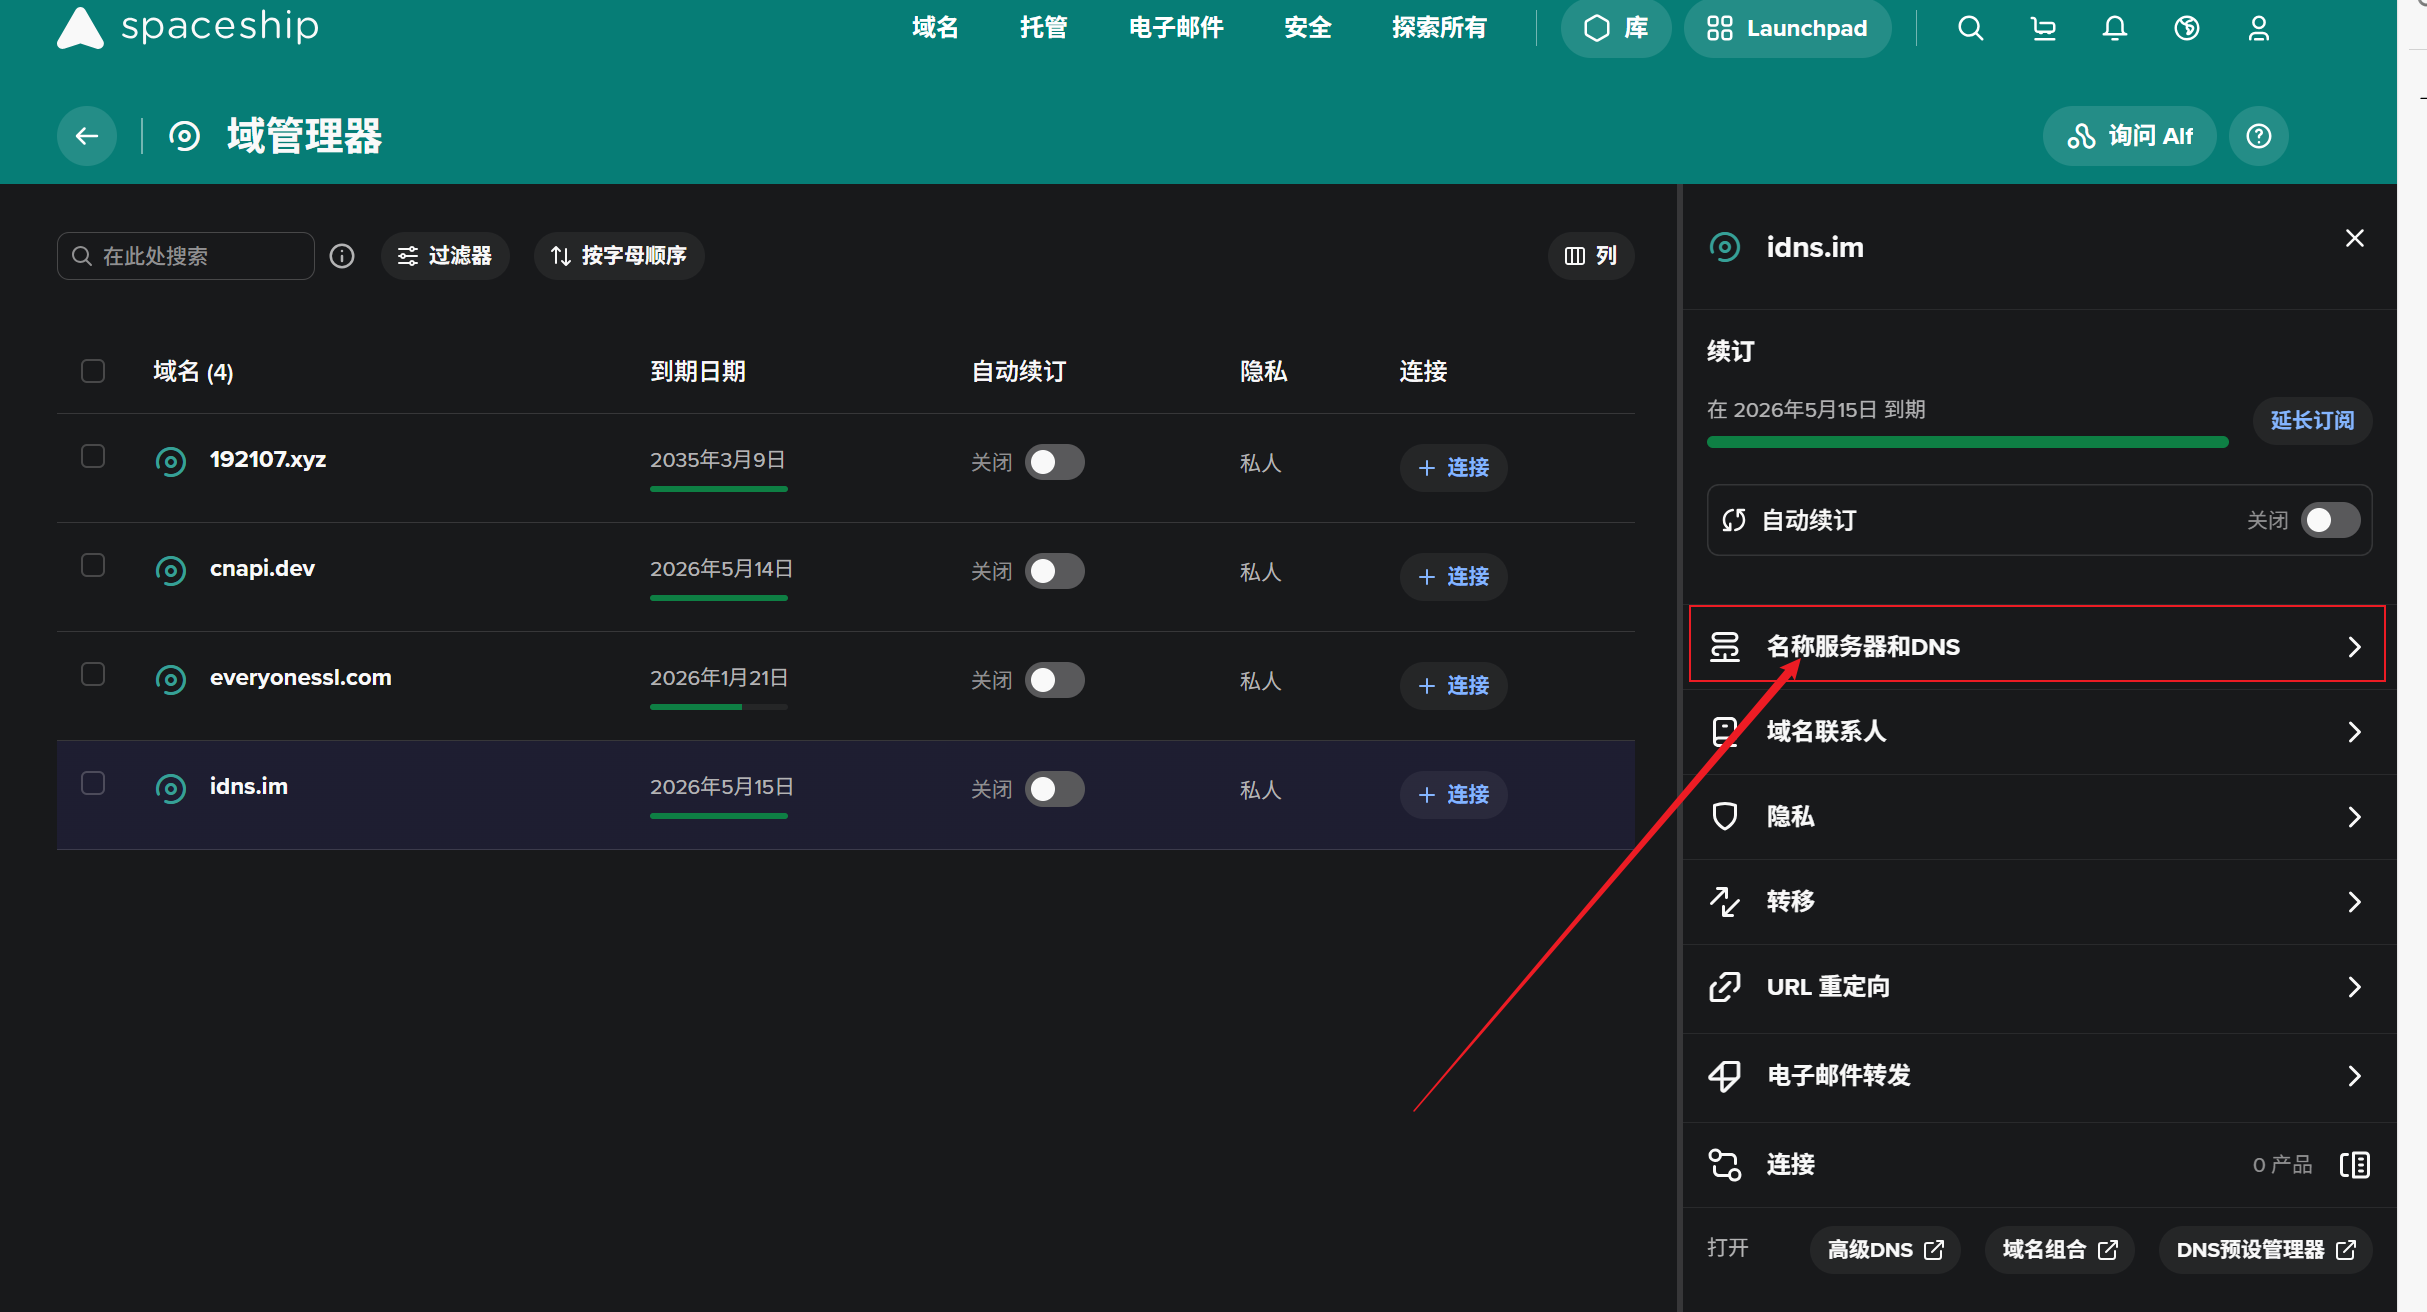Viewport: 2427px width, 1312px height.
Task: Open 域名组合 external link
Action: (2060, 1250)
